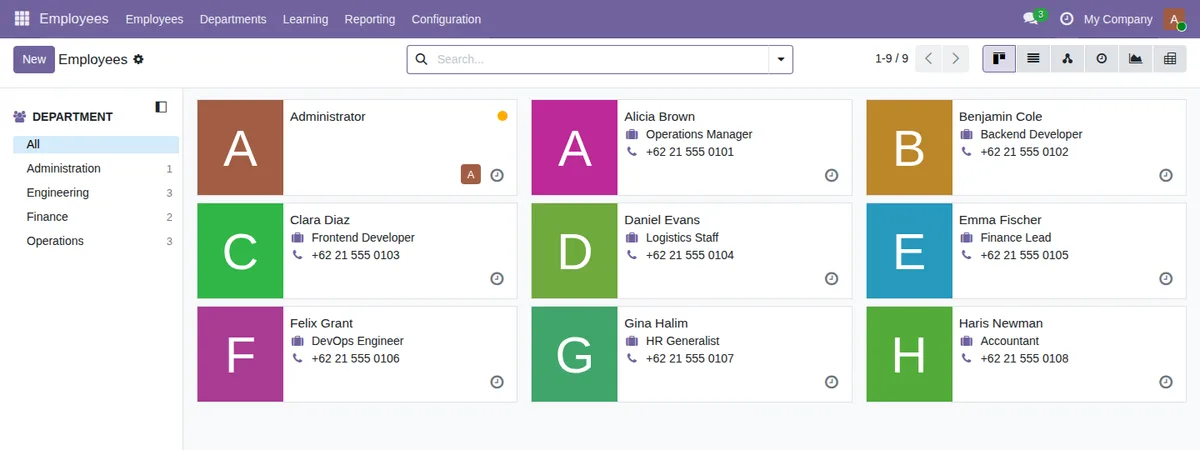Click activity clock on Clara Diaz card

click(x=497, y=278)
